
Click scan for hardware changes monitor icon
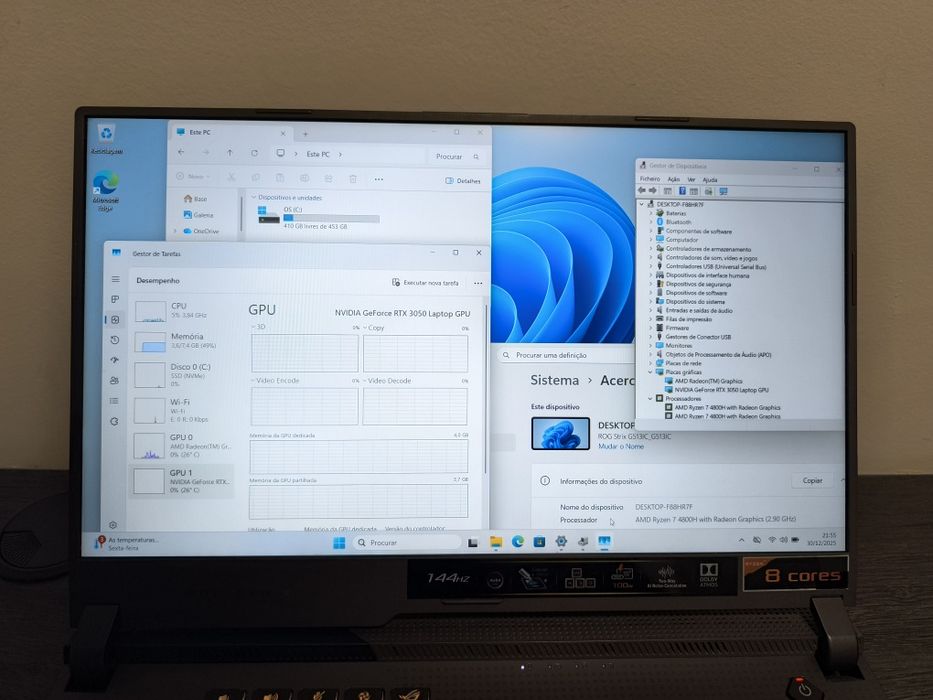coord(724,192)
